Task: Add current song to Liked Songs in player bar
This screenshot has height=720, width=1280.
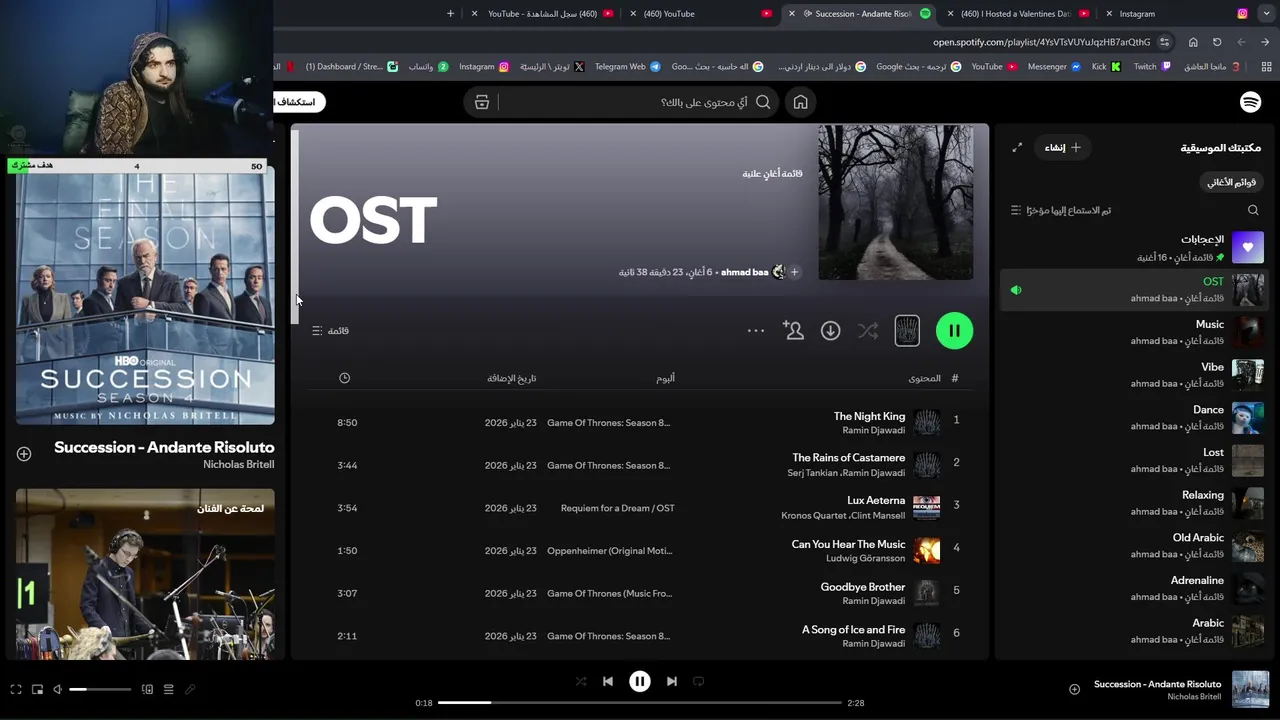Action: coord(1074,689)
